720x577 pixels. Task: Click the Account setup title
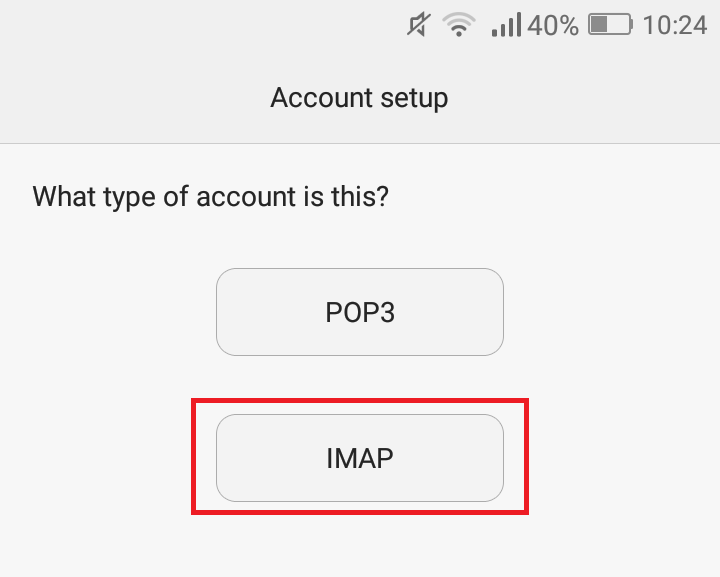359,98
